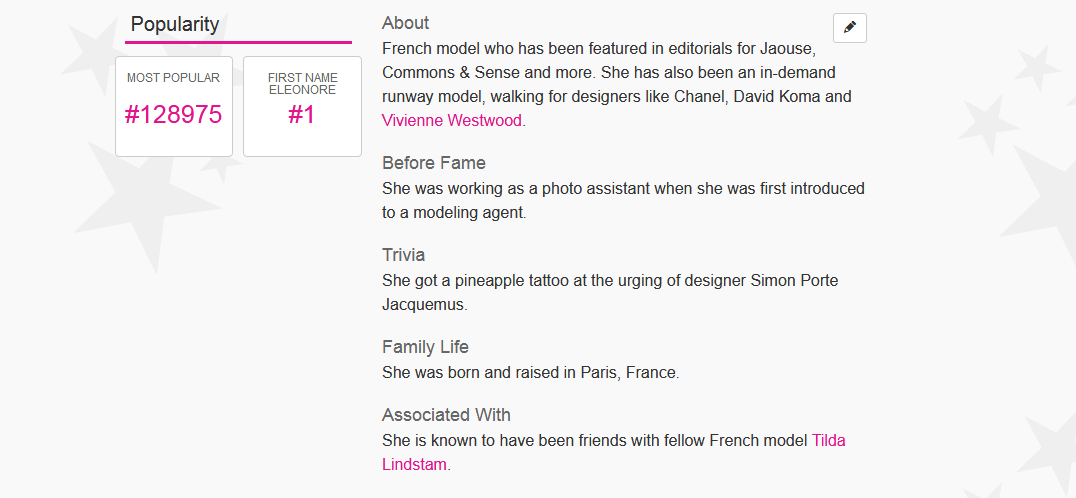Image resolution: width=1076 pixels, height=498 pixels.
Task: Click the Trivia heading
Action: [404, 254]
